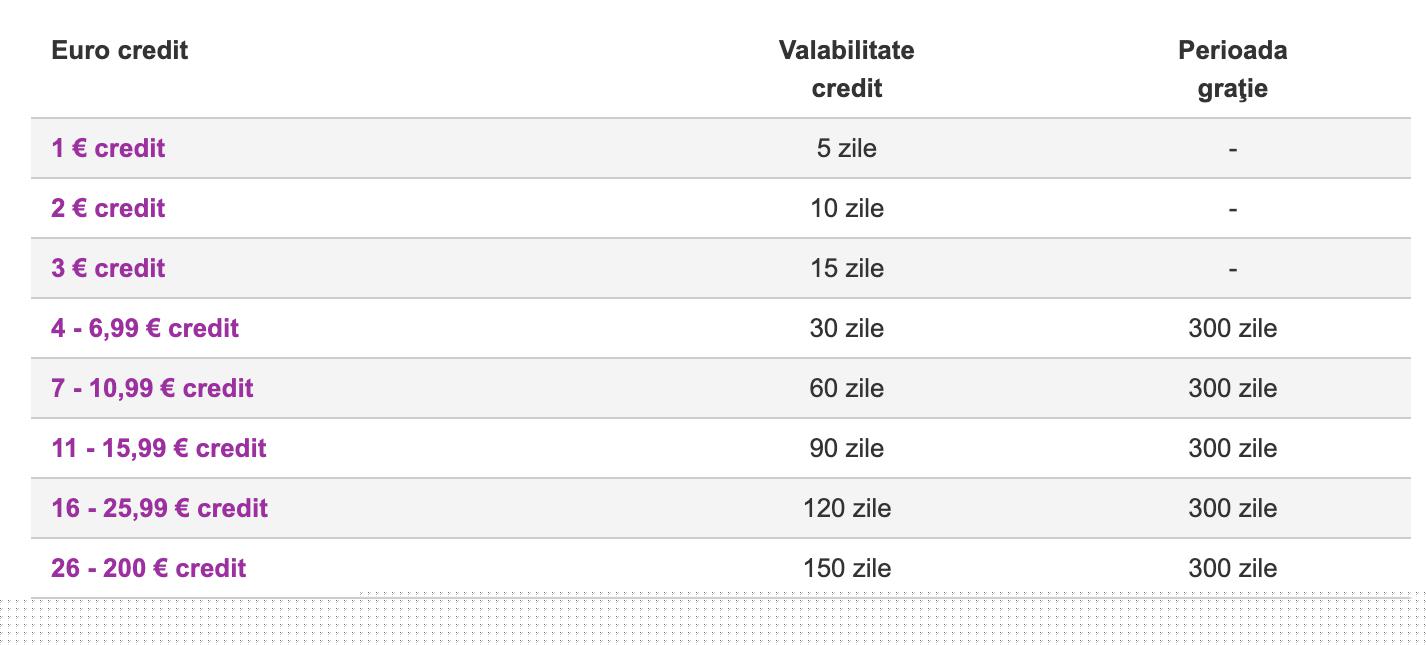This screenshot has width=1426, height=645.
Task: Click the "5 zile" validity cell
Action: (846, 148)
